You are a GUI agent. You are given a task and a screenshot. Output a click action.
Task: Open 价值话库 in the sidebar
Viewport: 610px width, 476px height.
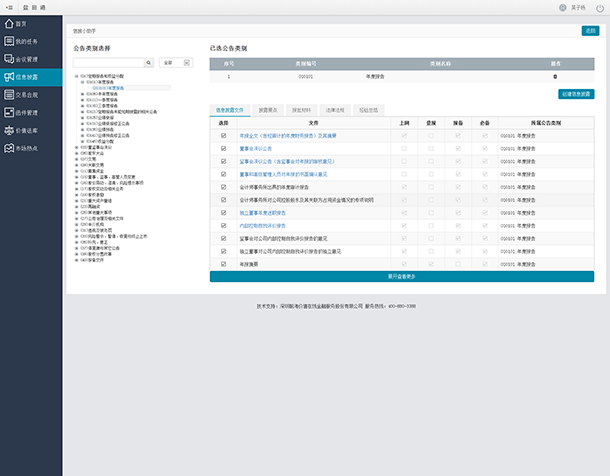(x=31, y=131)
